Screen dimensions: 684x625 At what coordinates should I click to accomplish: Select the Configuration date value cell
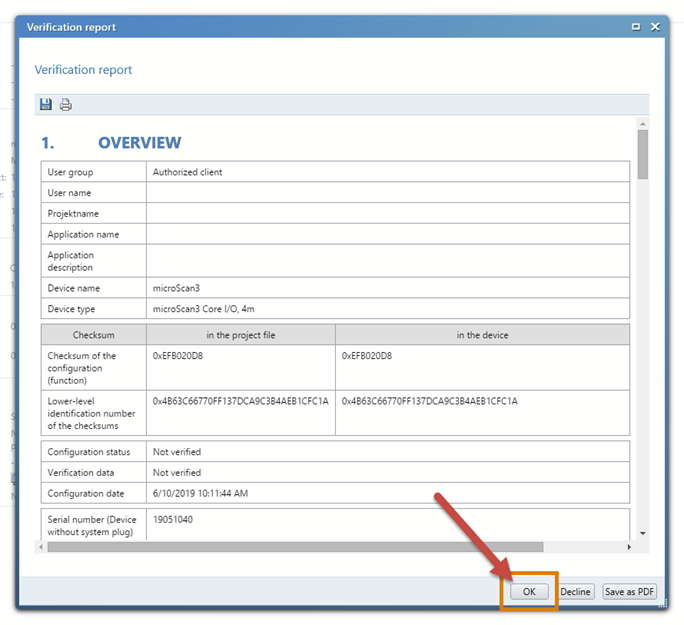202,493
